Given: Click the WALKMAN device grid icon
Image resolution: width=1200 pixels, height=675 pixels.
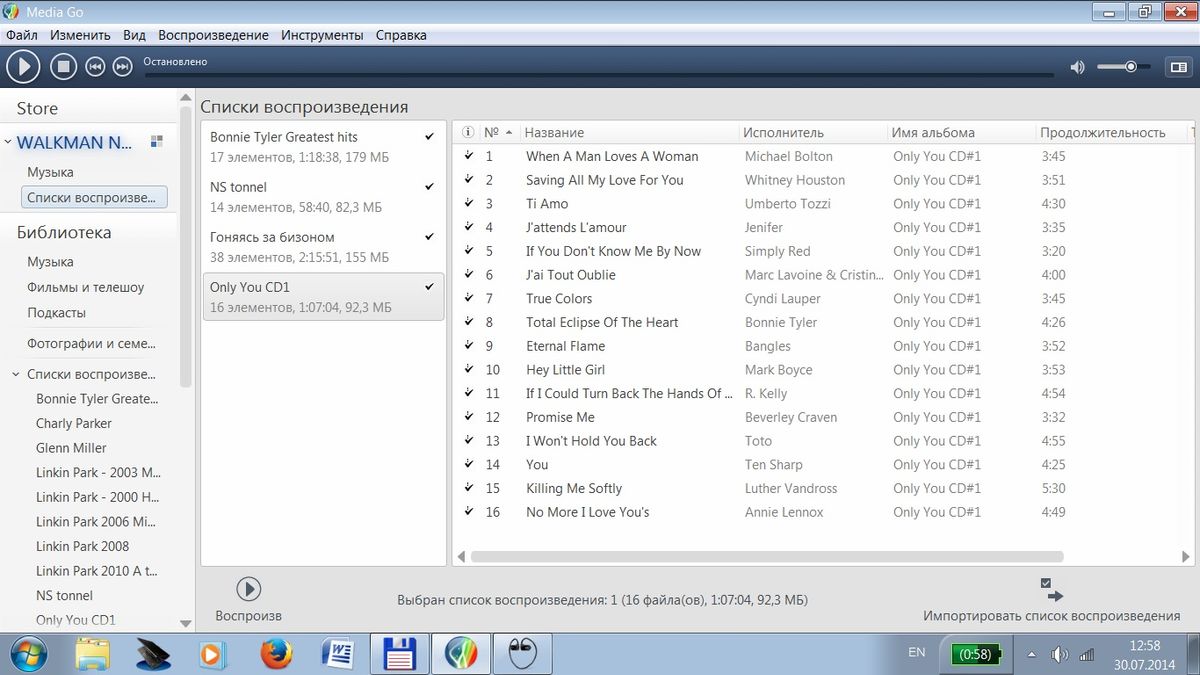Looking at the screenshot, I should coord(156,142).
